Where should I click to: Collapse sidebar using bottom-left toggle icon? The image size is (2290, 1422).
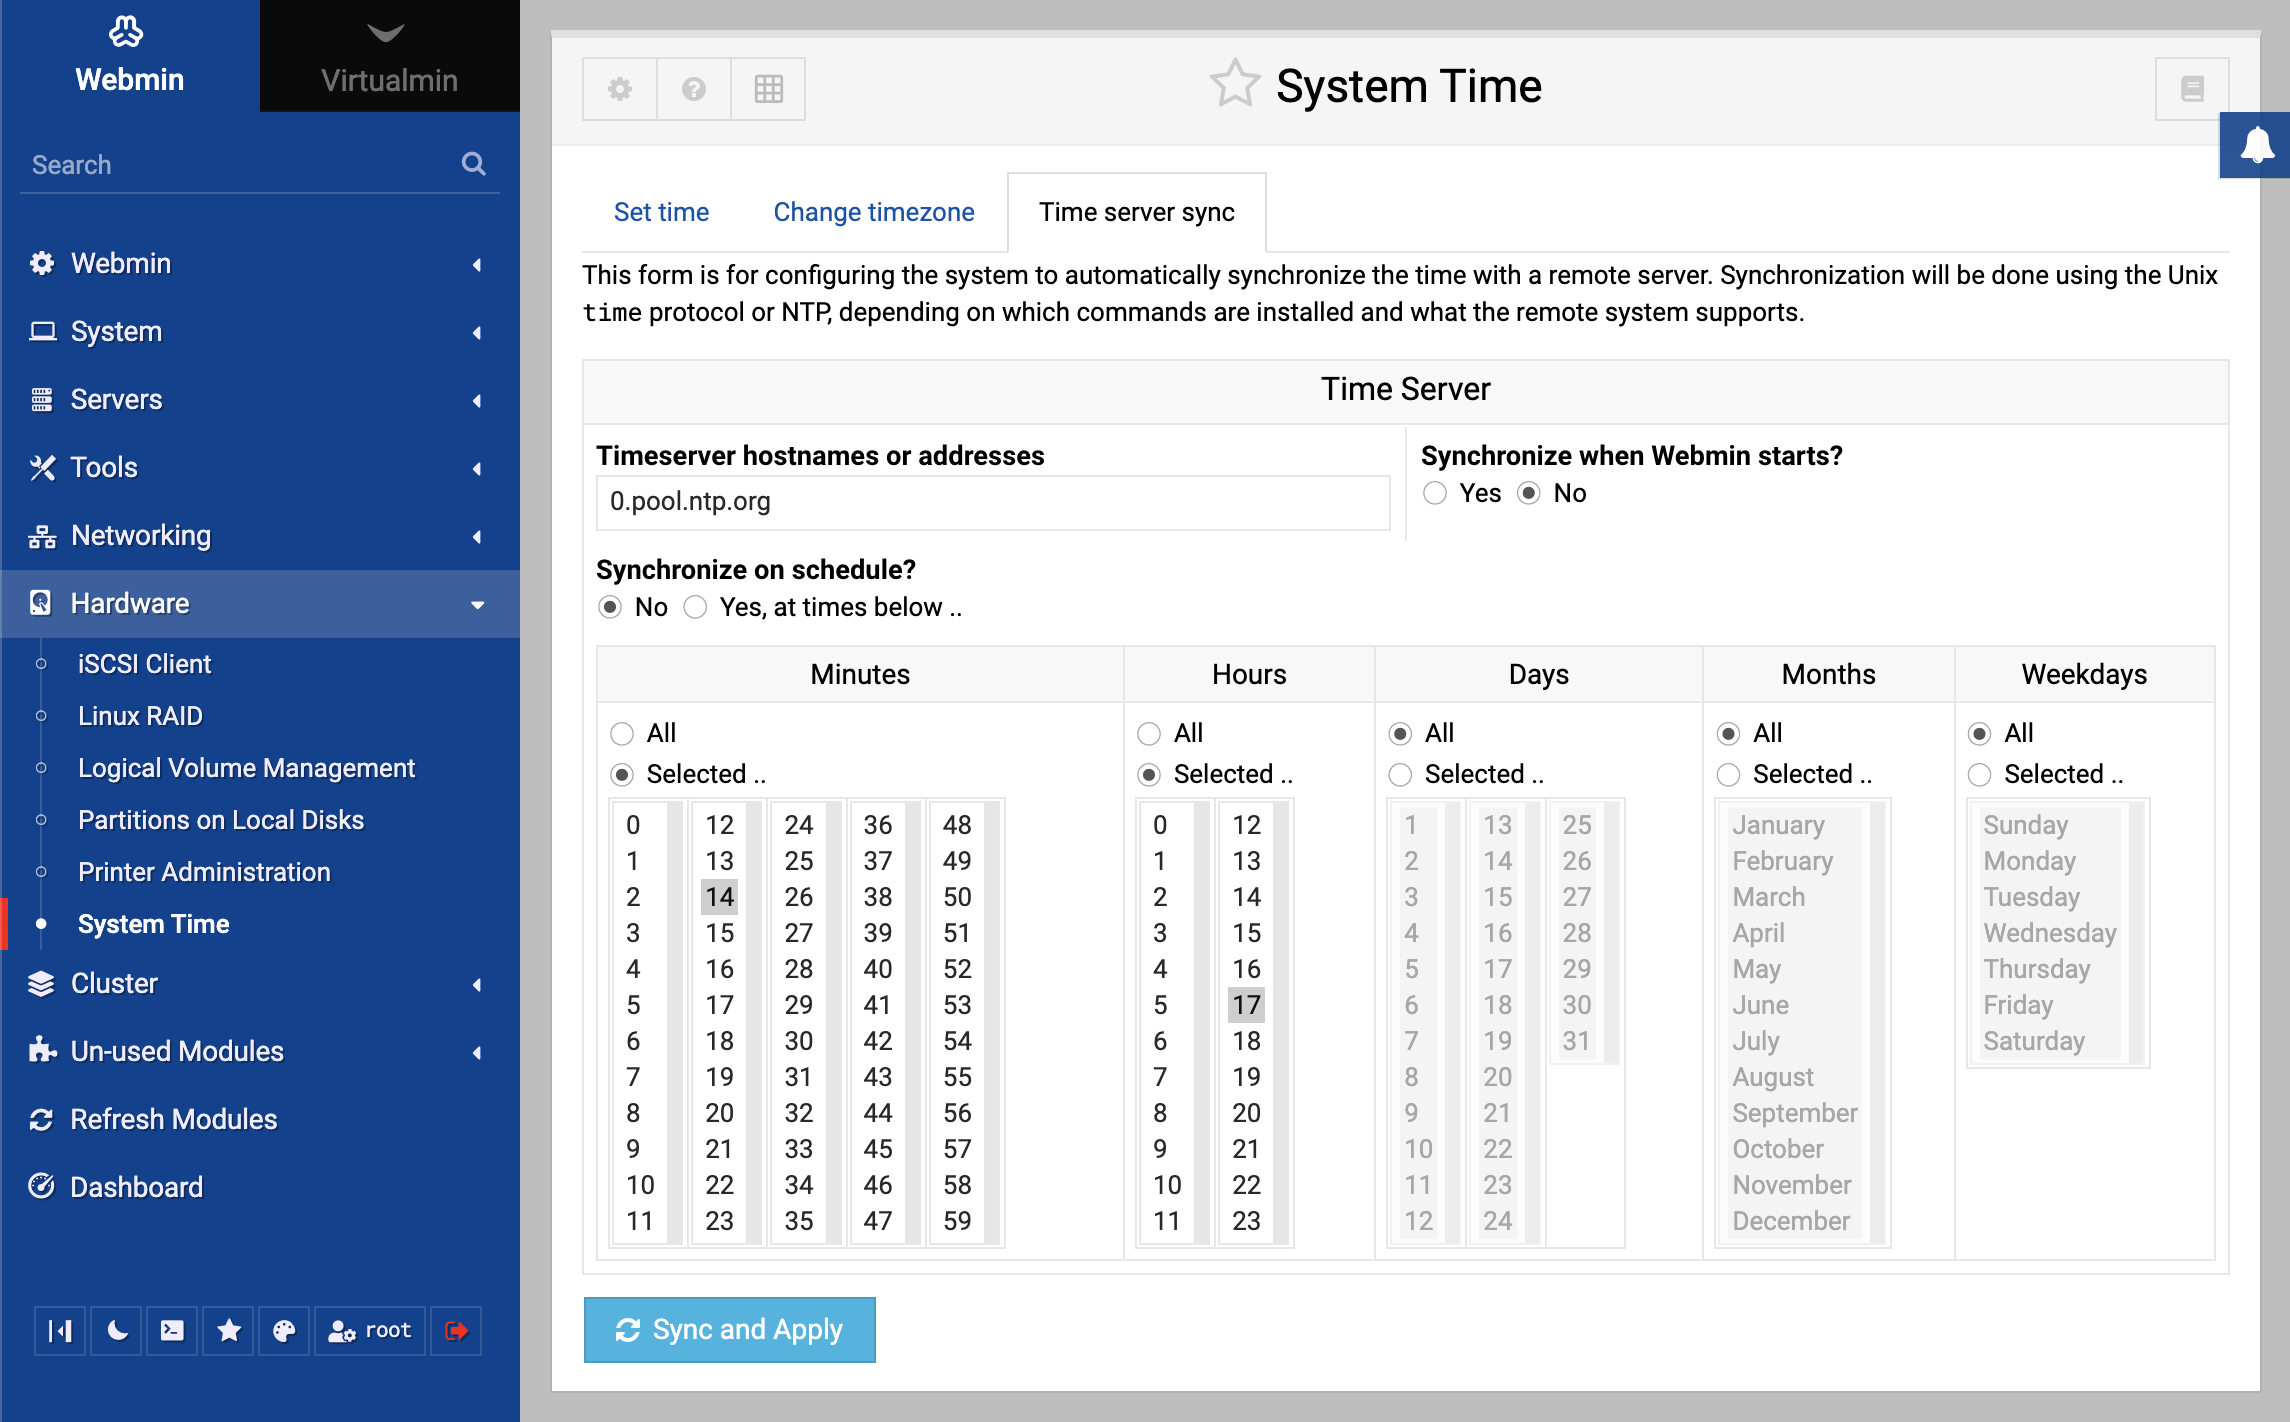pyautogui.click(x=60, y=1330)
